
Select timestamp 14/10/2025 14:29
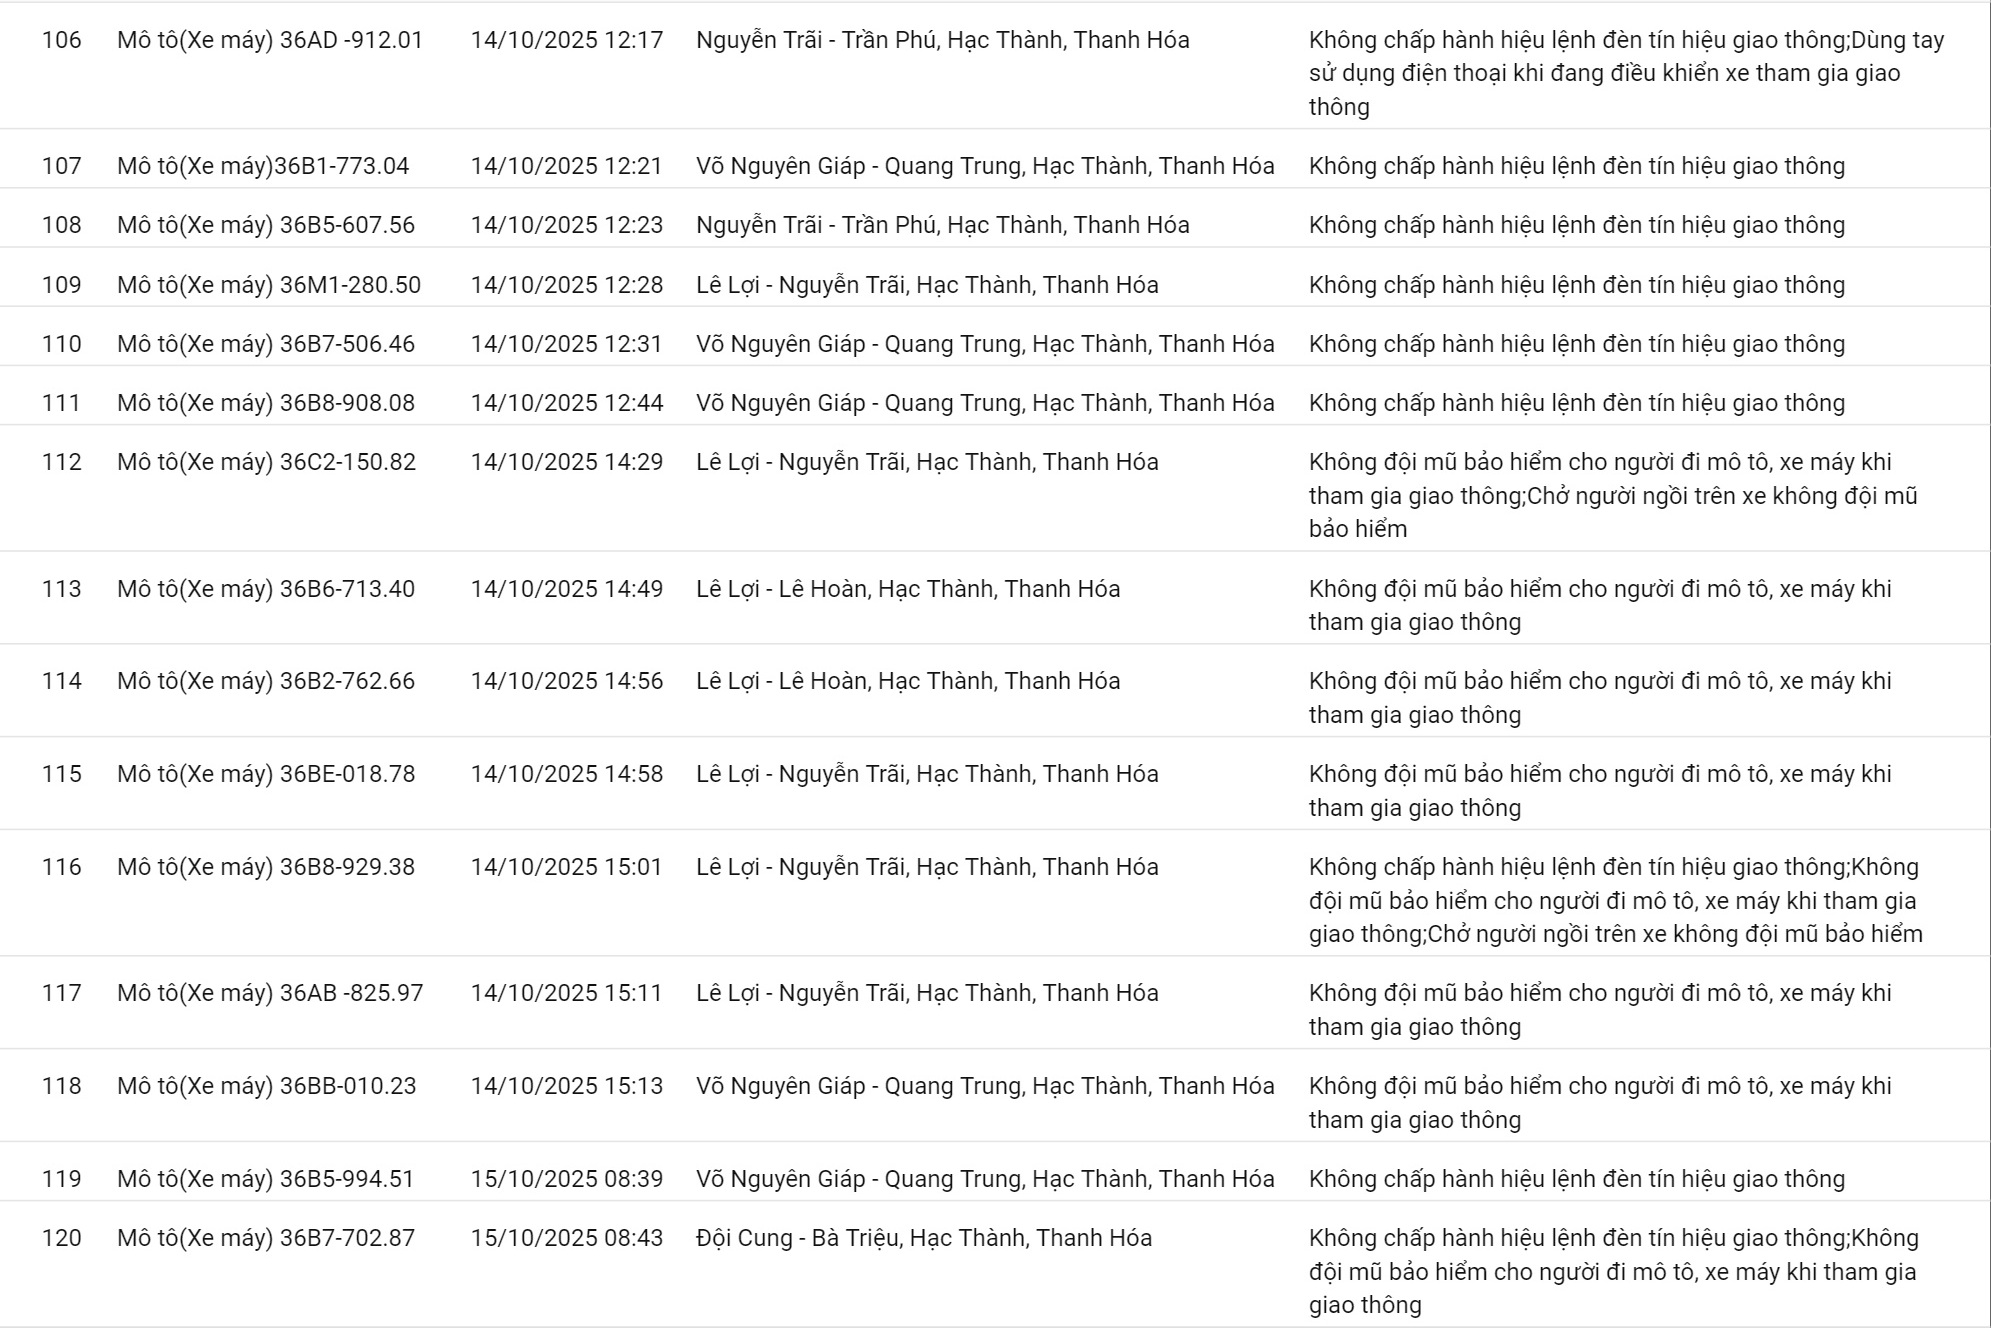[x=566, y=462]
